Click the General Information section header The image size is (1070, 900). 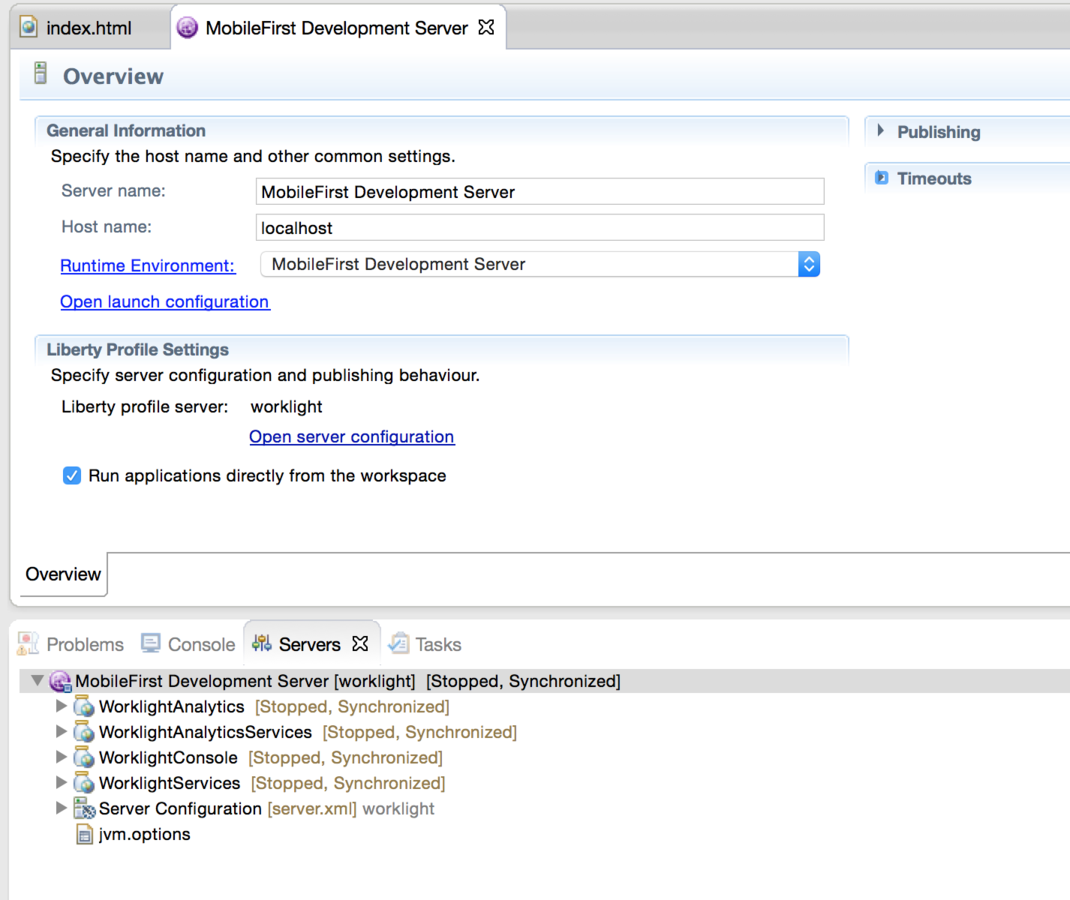[x=126, y=130]
